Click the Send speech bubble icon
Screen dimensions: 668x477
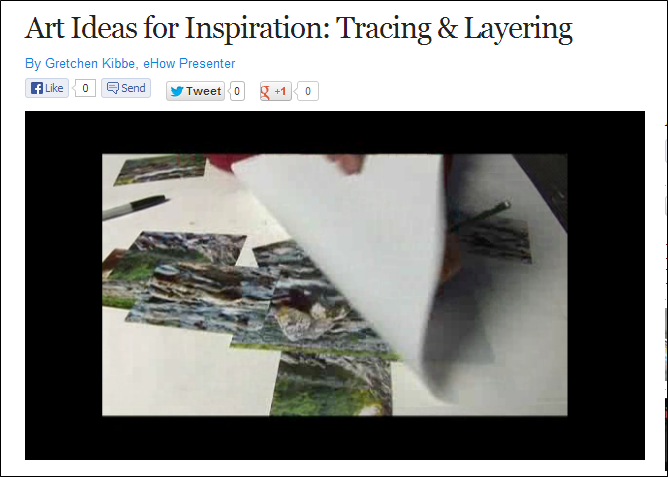click(x=112, y=88)
